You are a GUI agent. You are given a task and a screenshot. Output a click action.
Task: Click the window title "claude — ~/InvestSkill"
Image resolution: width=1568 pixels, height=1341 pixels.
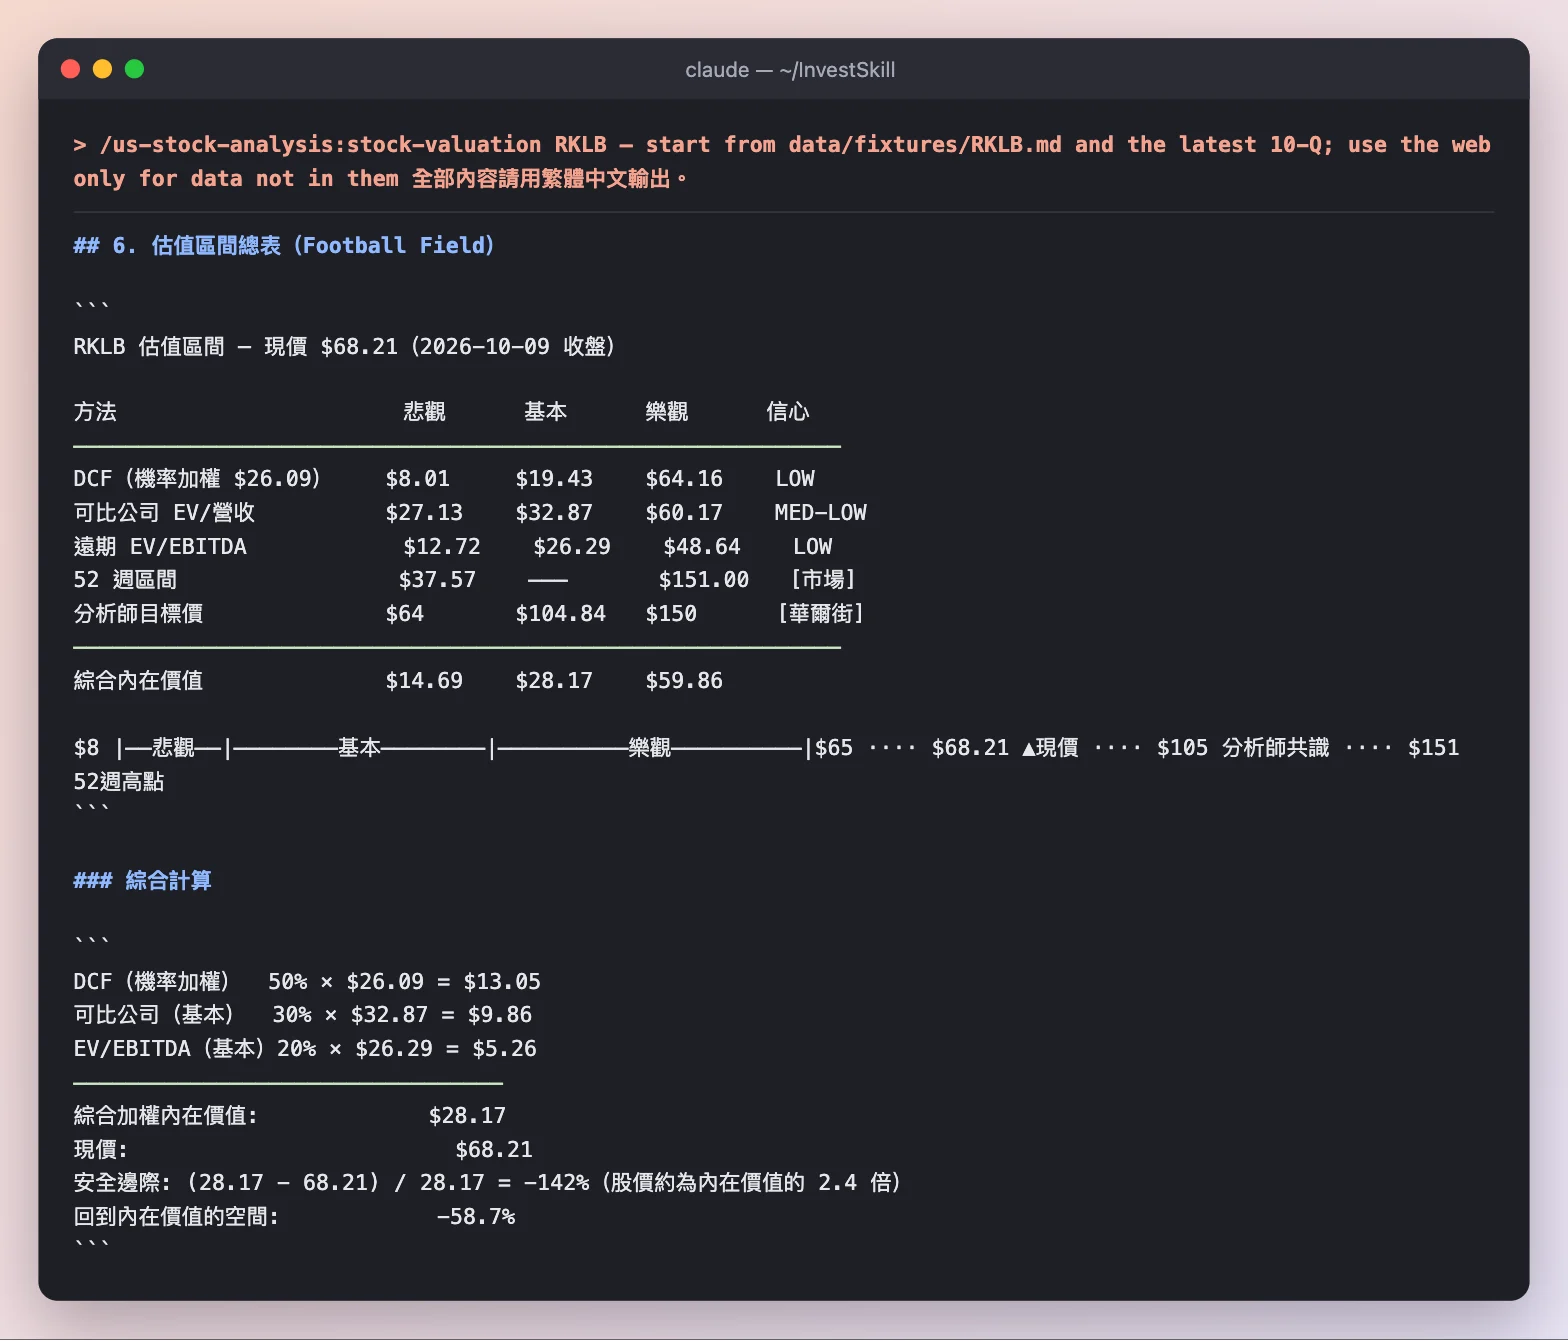(790, 70)
